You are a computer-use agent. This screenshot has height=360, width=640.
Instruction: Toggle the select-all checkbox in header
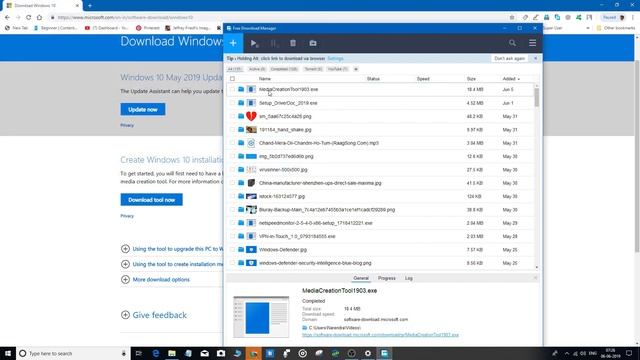[232, 78]
